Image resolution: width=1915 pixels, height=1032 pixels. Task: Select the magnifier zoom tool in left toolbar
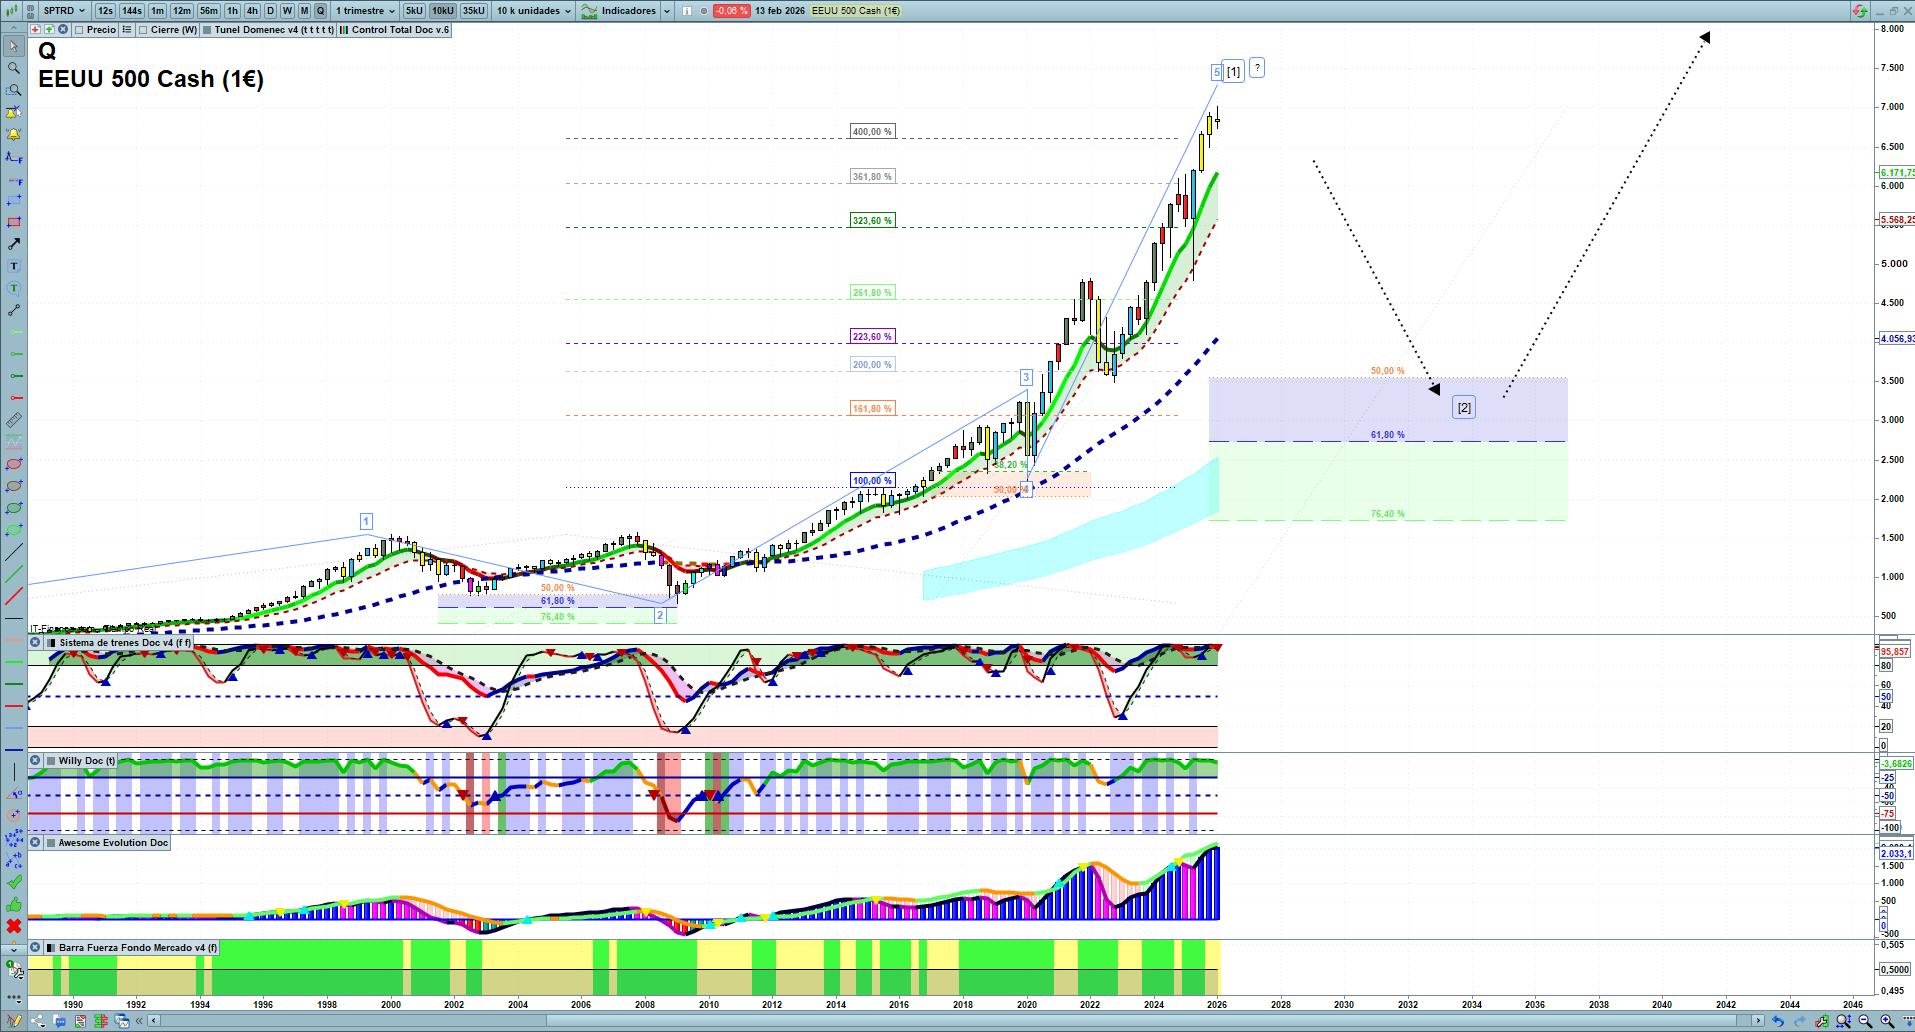14,68
